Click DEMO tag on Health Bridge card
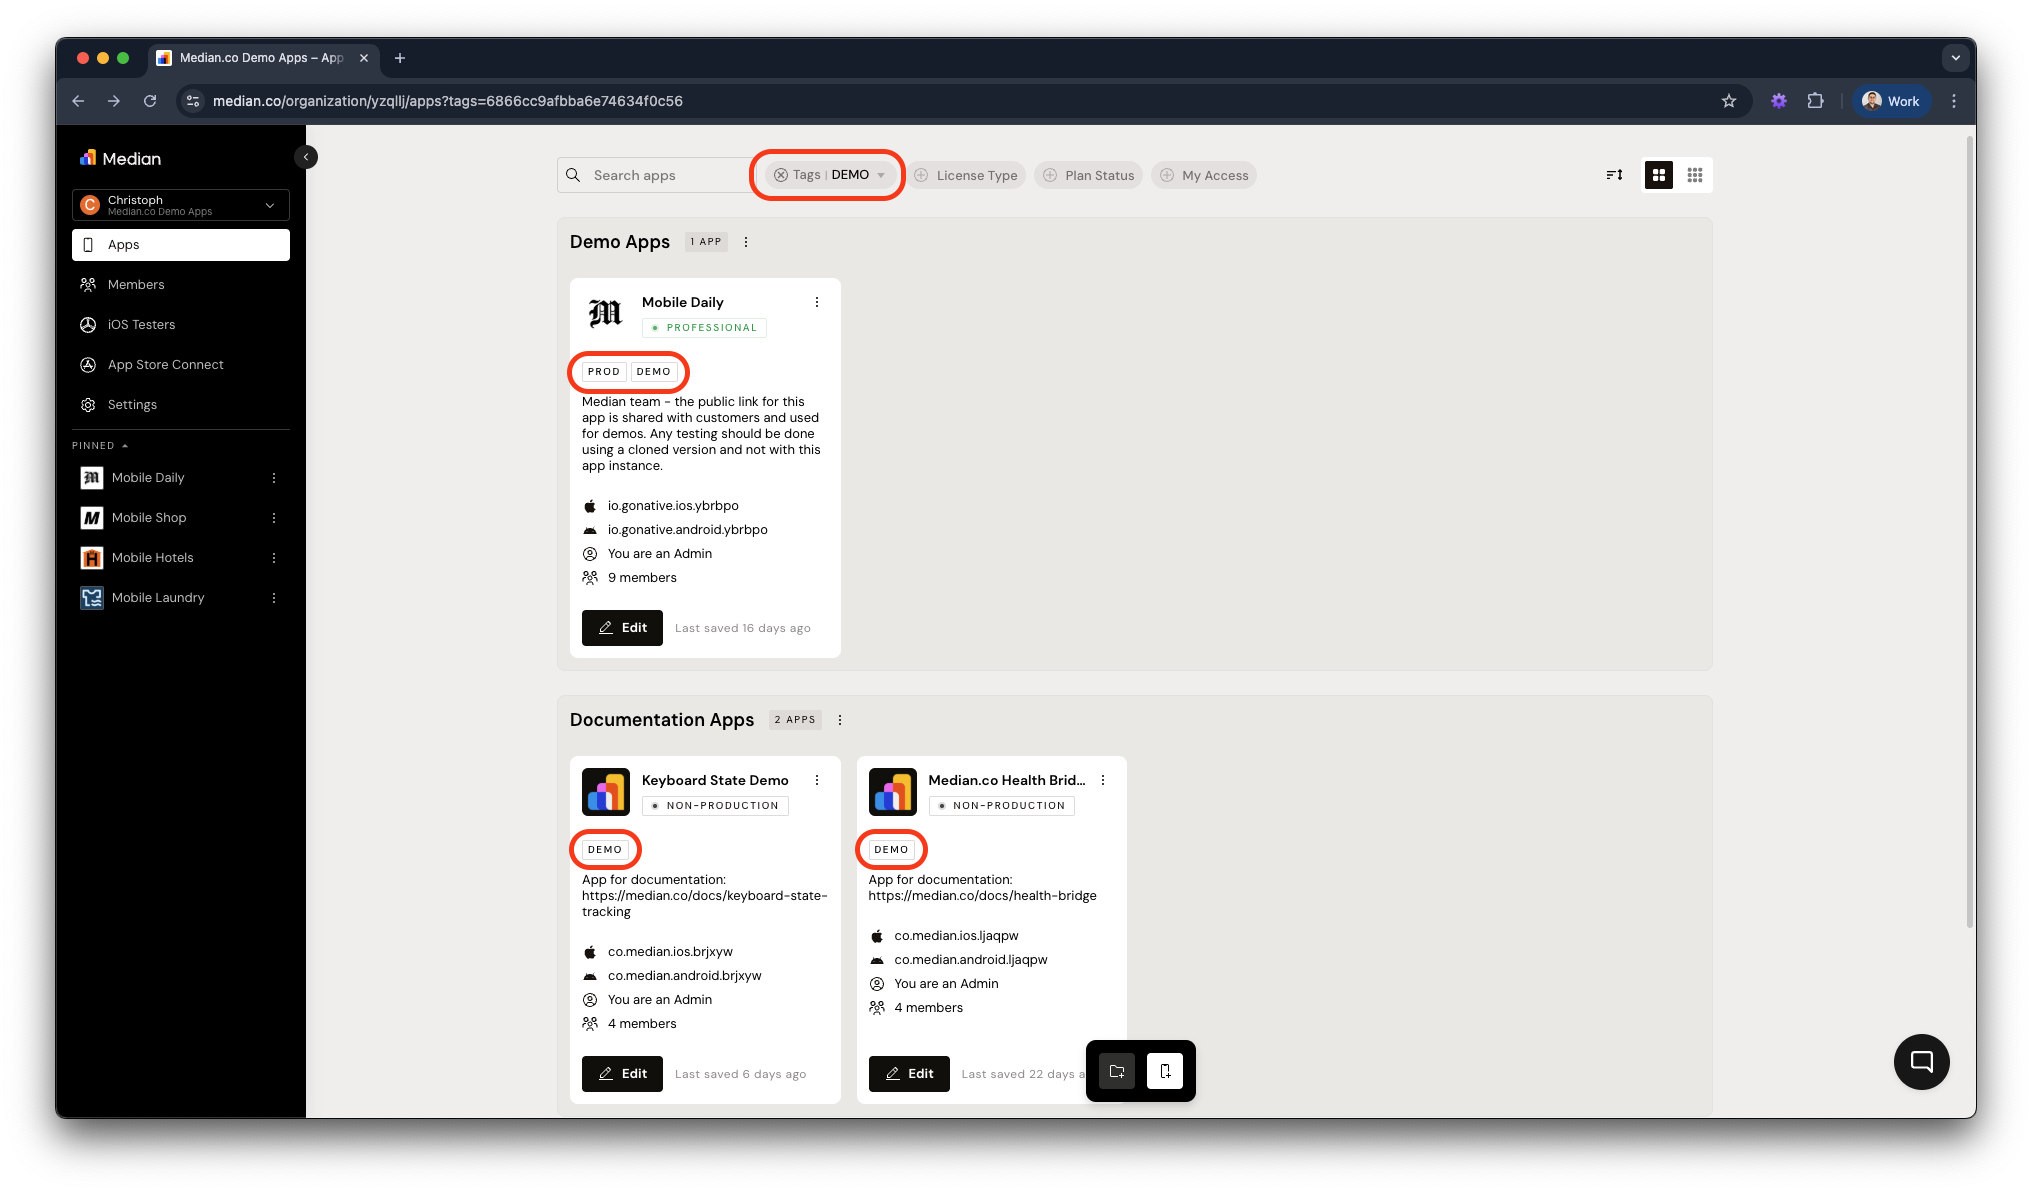Image resolution: width=2032 pixels, height=1192 pixels. point(892,850)
